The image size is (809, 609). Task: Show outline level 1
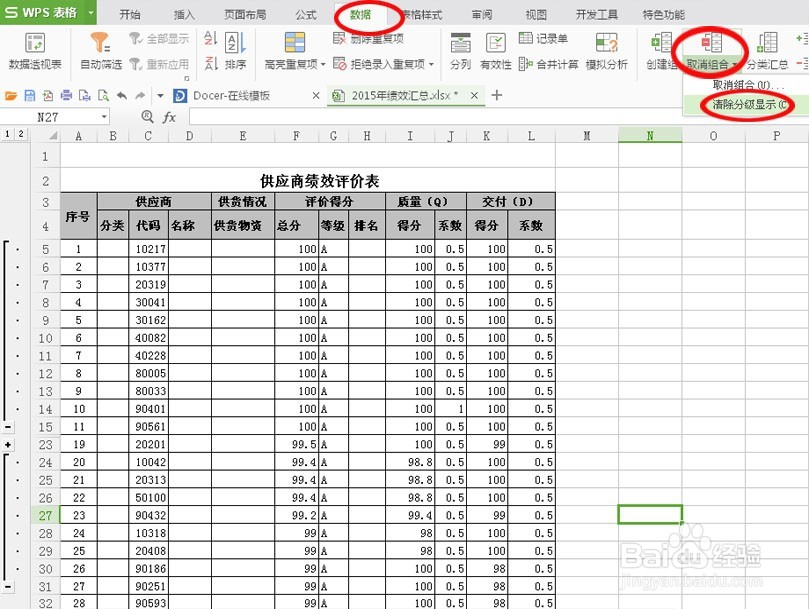point(7,134)
